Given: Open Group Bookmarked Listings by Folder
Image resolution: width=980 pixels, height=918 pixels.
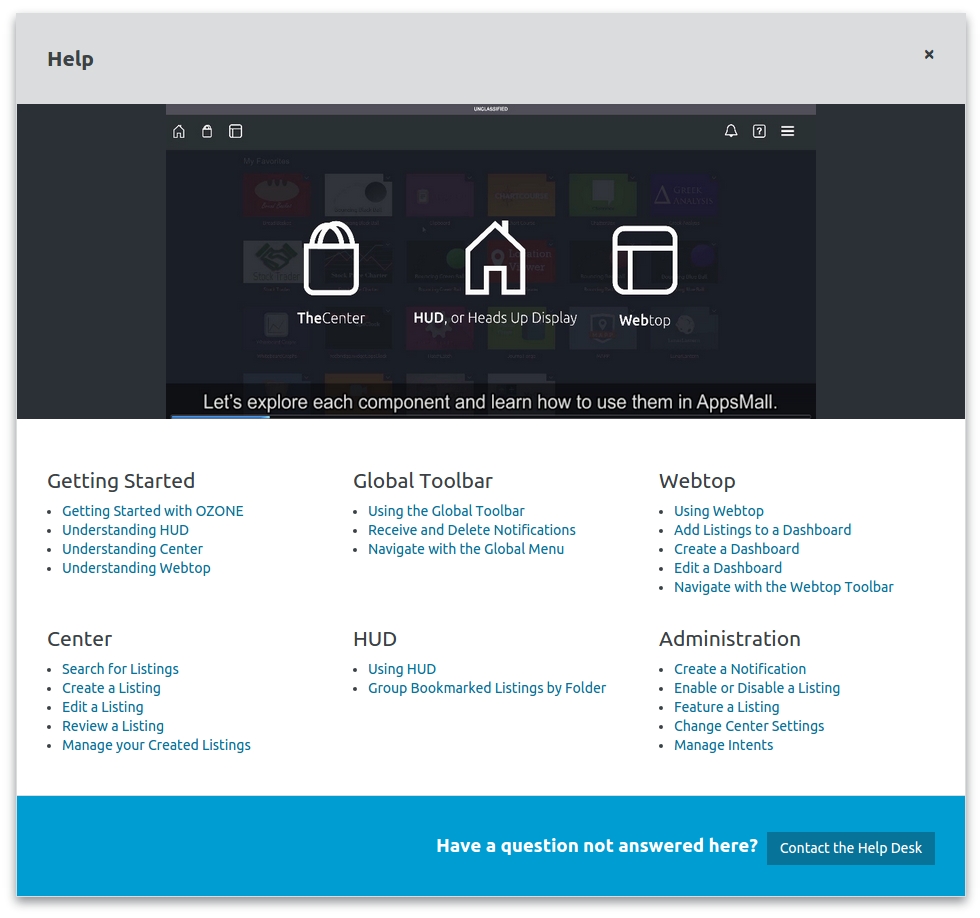Looking at the screenshot, I should (487, 688).
